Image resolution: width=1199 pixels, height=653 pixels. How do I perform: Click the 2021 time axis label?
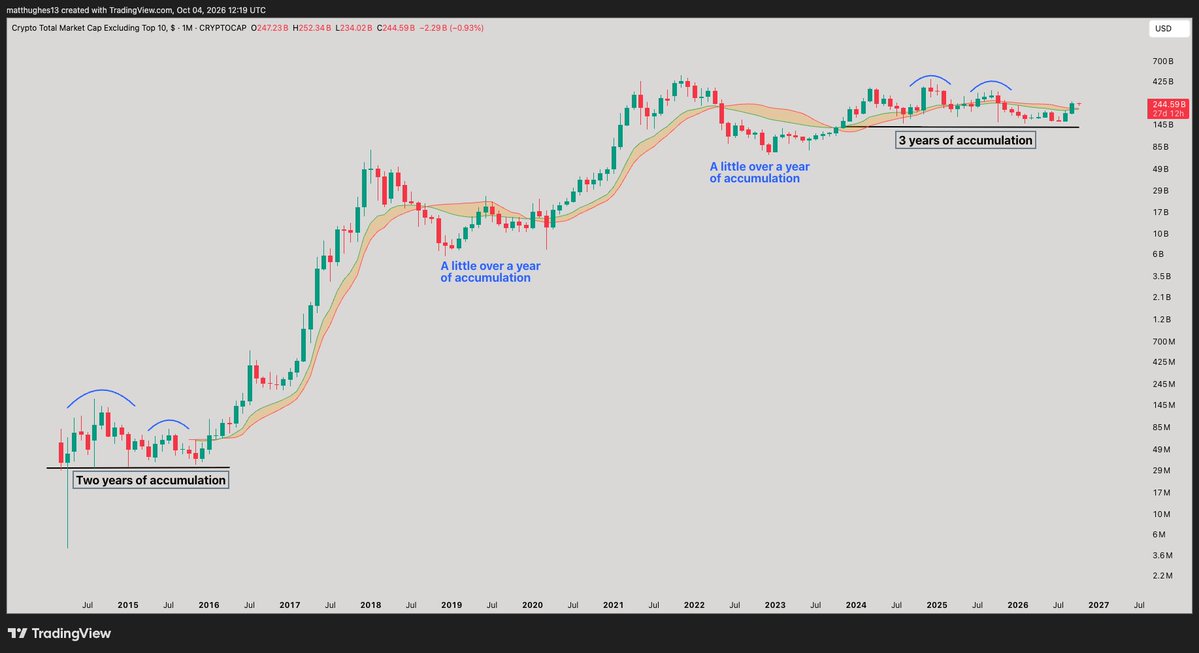pyautogui.click(x=613, y=605)
